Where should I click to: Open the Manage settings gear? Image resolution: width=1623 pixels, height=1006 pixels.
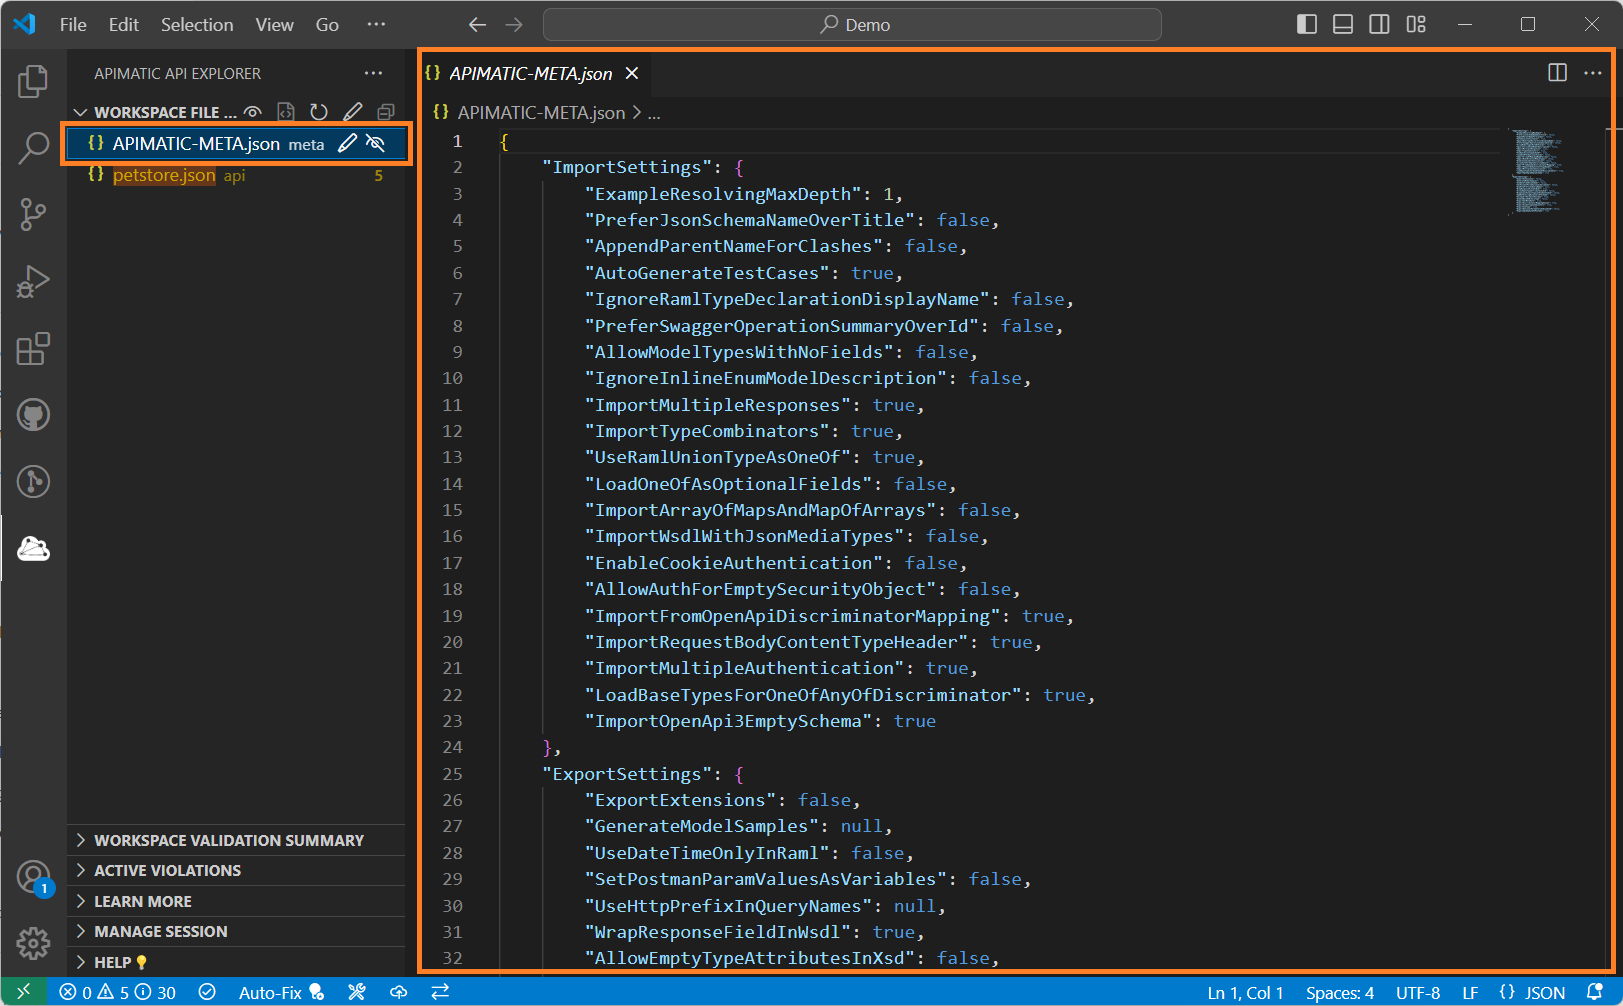(x=33, y=942)
